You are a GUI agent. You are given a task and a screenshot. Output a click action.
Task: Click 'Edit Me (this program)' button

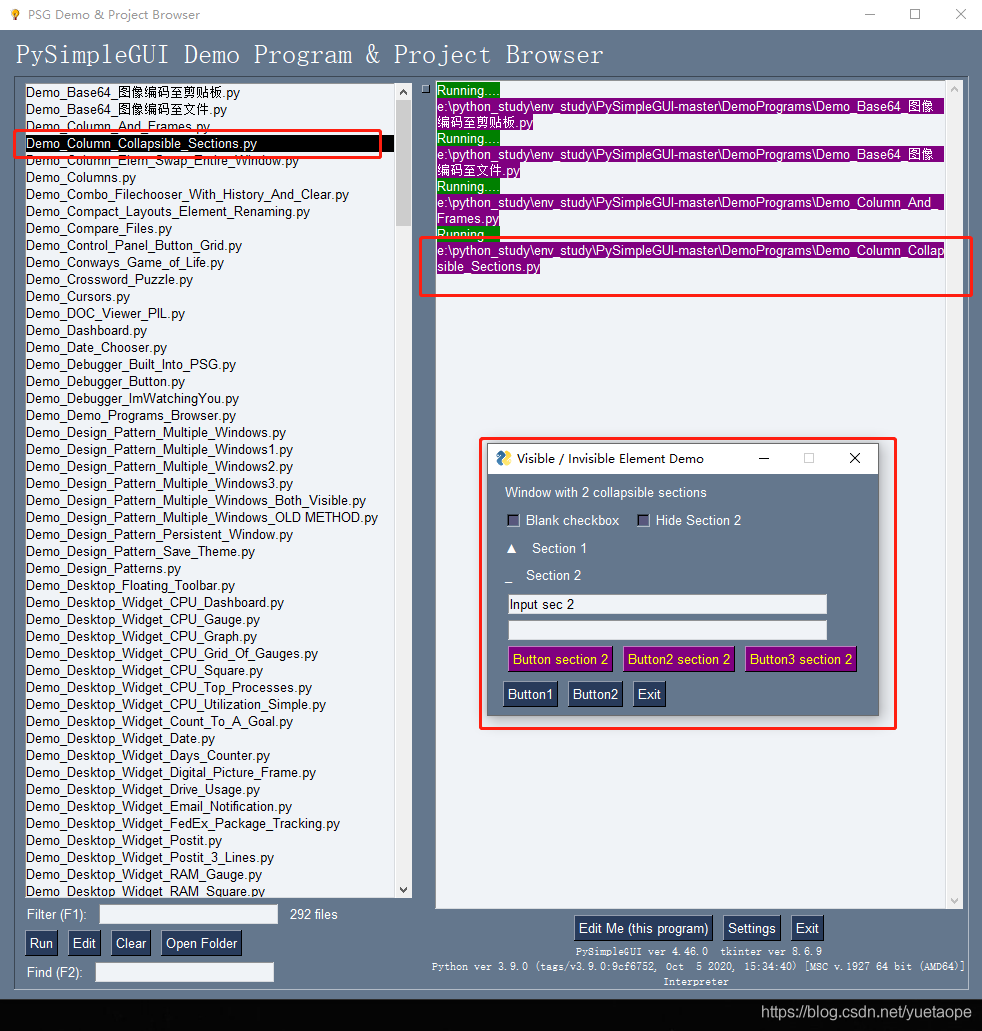pyautogui.click(x=643, y=928)
